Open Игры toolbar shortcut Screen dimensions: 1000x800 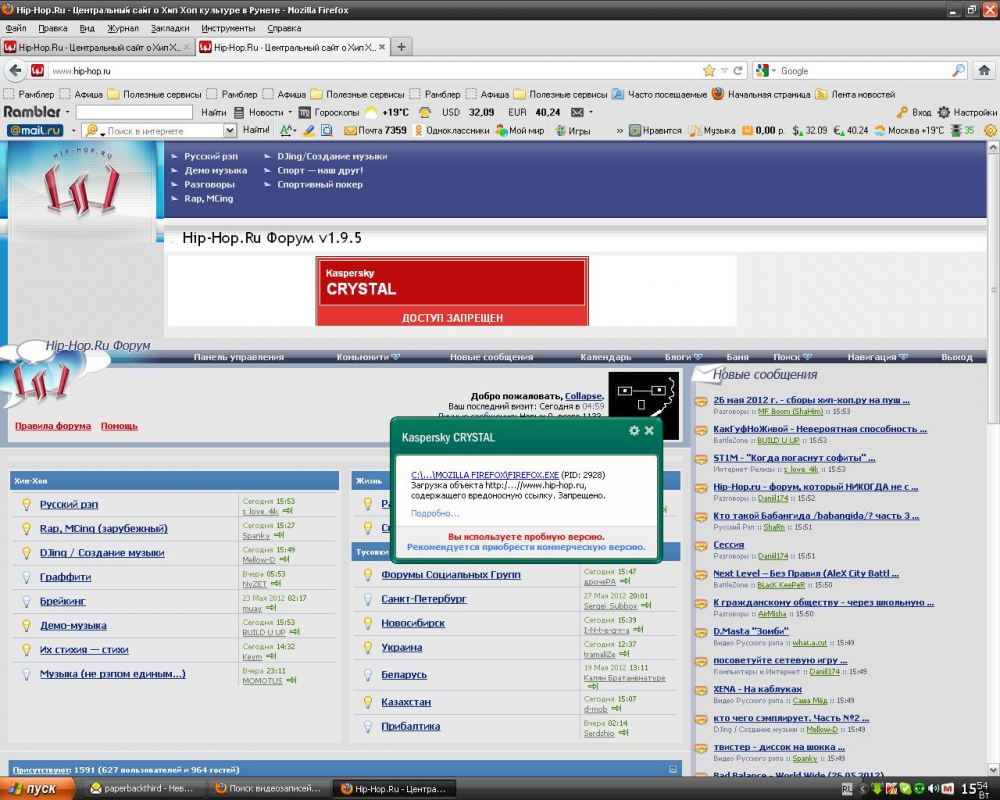tap(572, 130)
